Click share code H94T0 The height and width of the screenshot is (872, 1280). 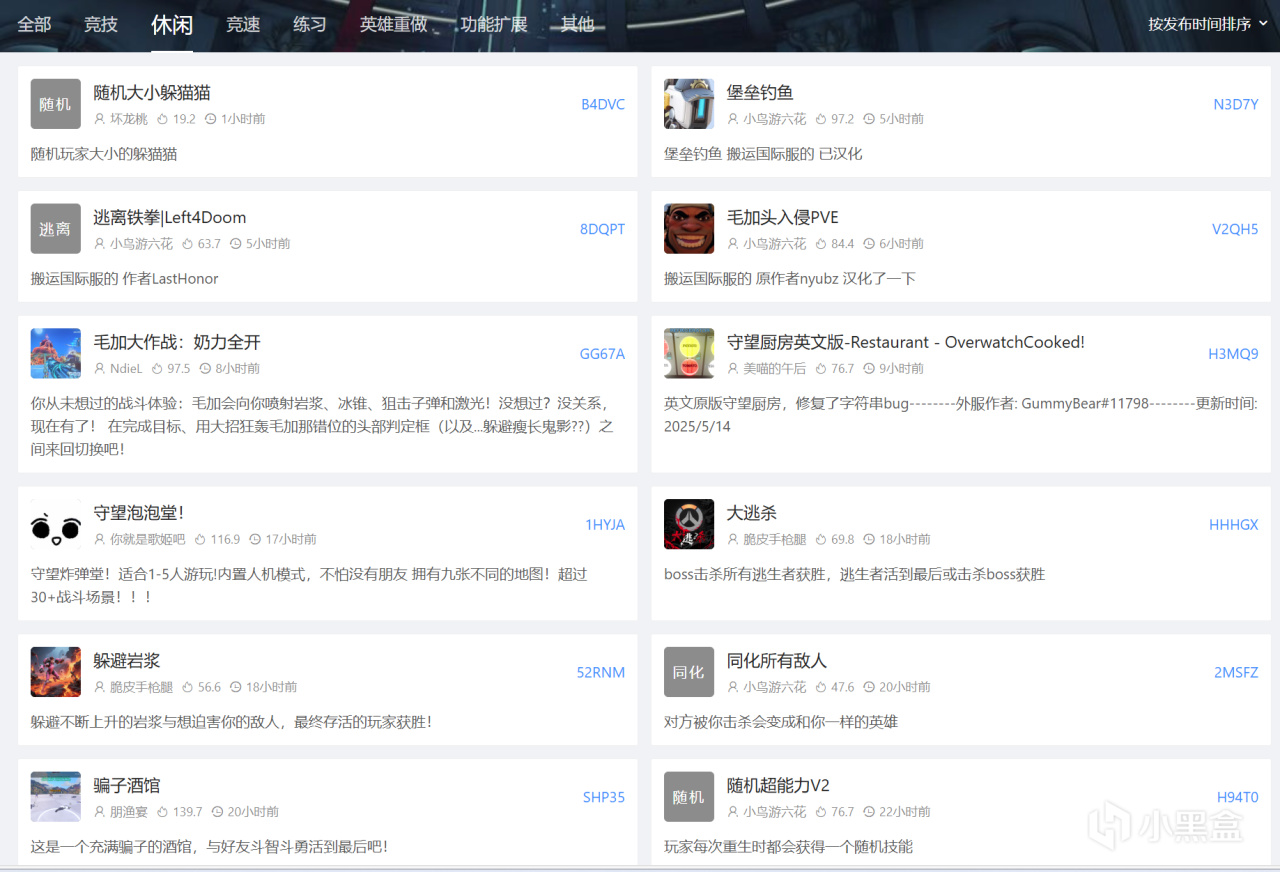(x=1238, y=797)
